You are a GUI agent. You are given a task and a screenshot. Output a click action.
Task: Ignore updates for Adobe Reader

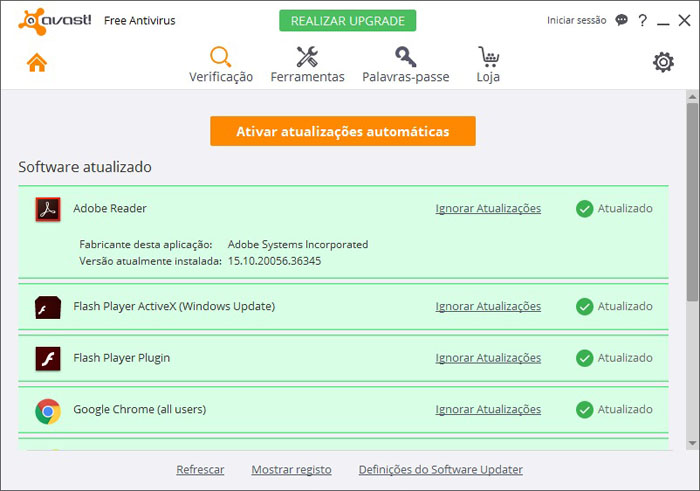488,208
